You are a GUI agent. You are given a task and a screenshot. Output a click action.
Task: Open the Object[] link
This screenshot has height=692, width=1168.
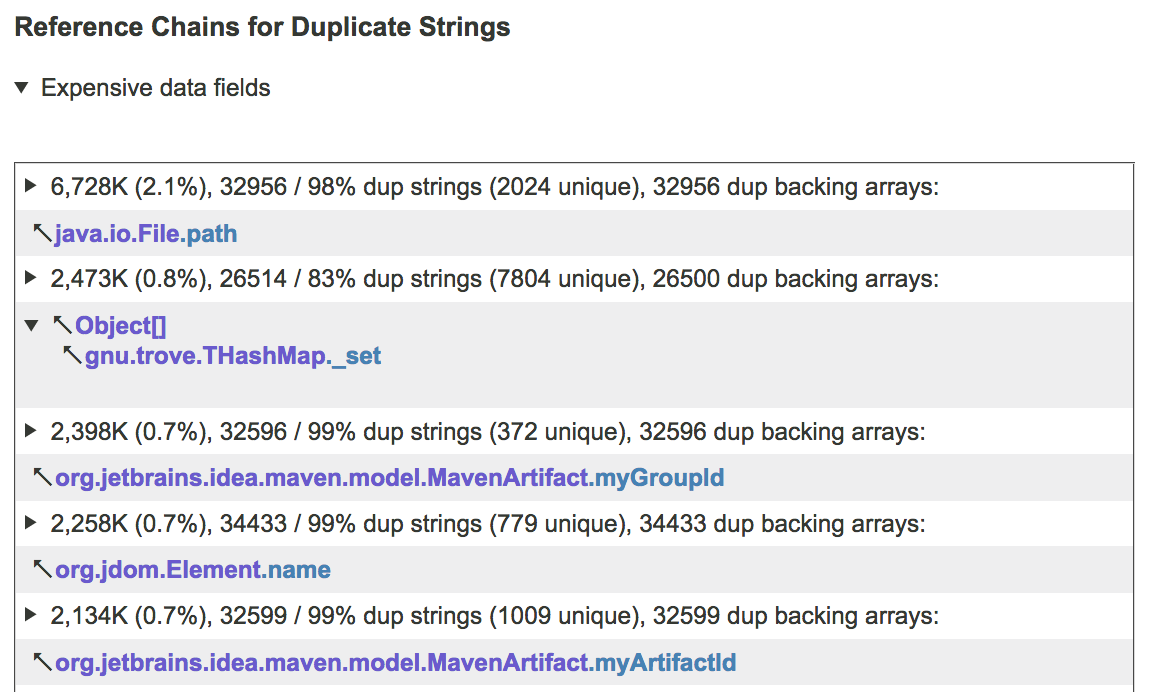pos(120,325)
